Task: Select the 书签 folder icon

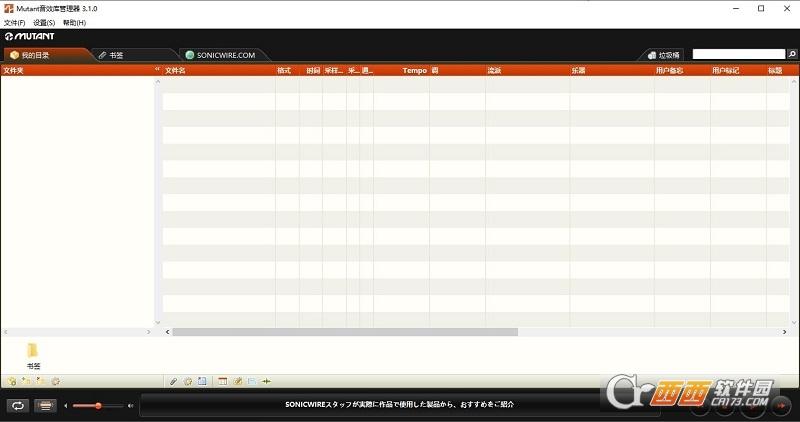Action: coord(33,350)
